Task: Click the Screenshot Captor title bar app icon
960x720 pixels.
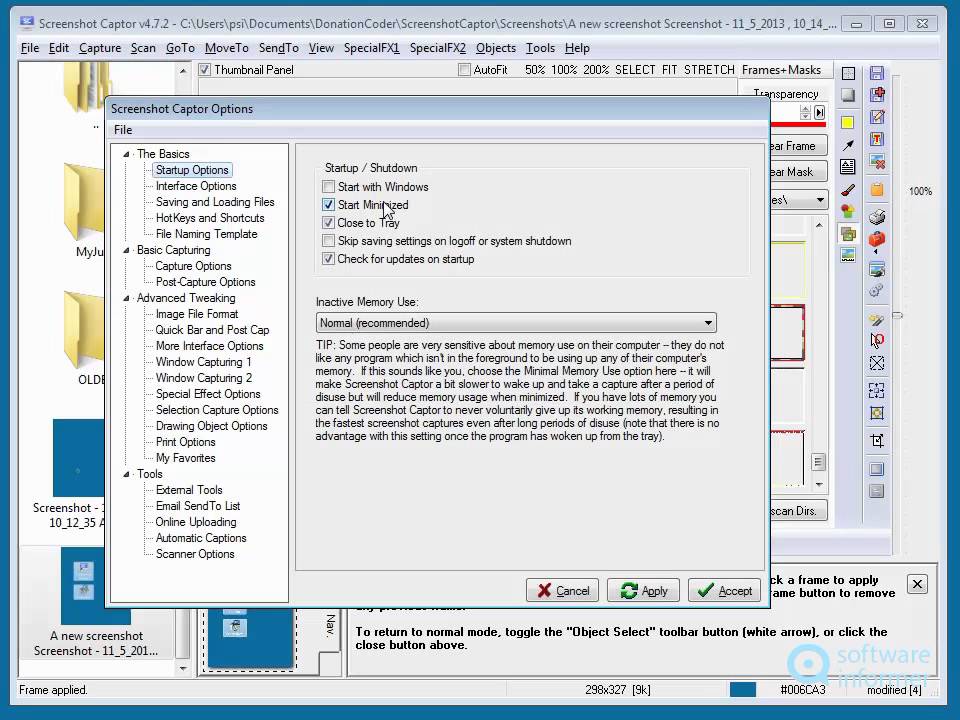Action: coord(26,23)
